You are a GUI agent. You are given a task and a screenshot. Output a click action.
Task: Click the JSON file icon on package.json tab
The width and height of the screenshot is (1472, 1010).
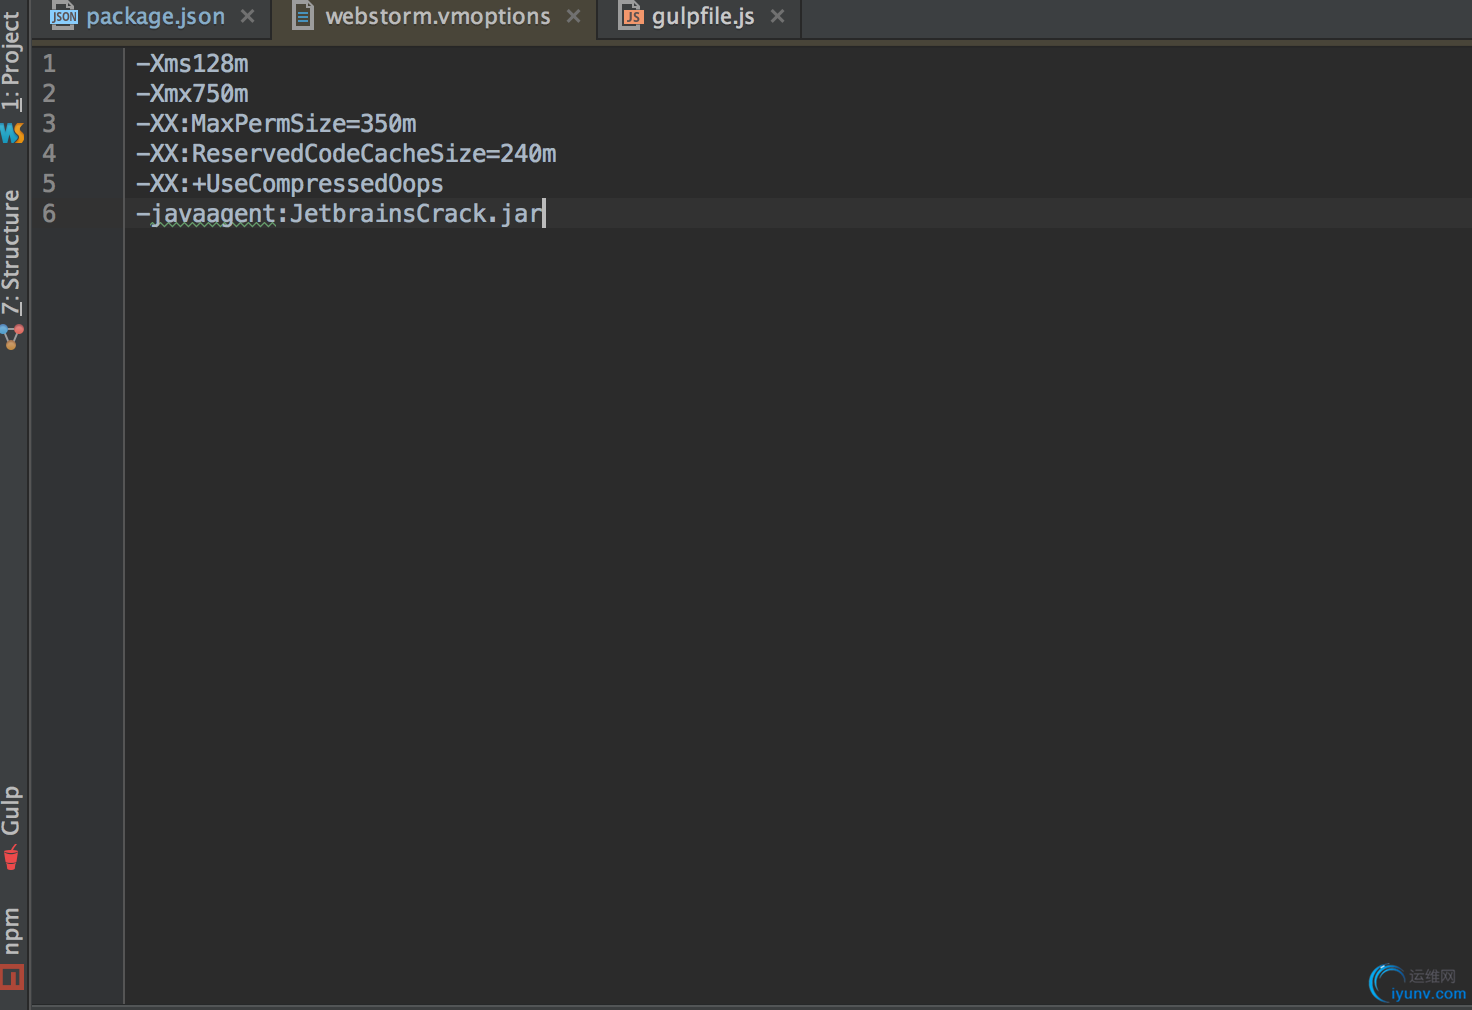(x=63, y=15)
